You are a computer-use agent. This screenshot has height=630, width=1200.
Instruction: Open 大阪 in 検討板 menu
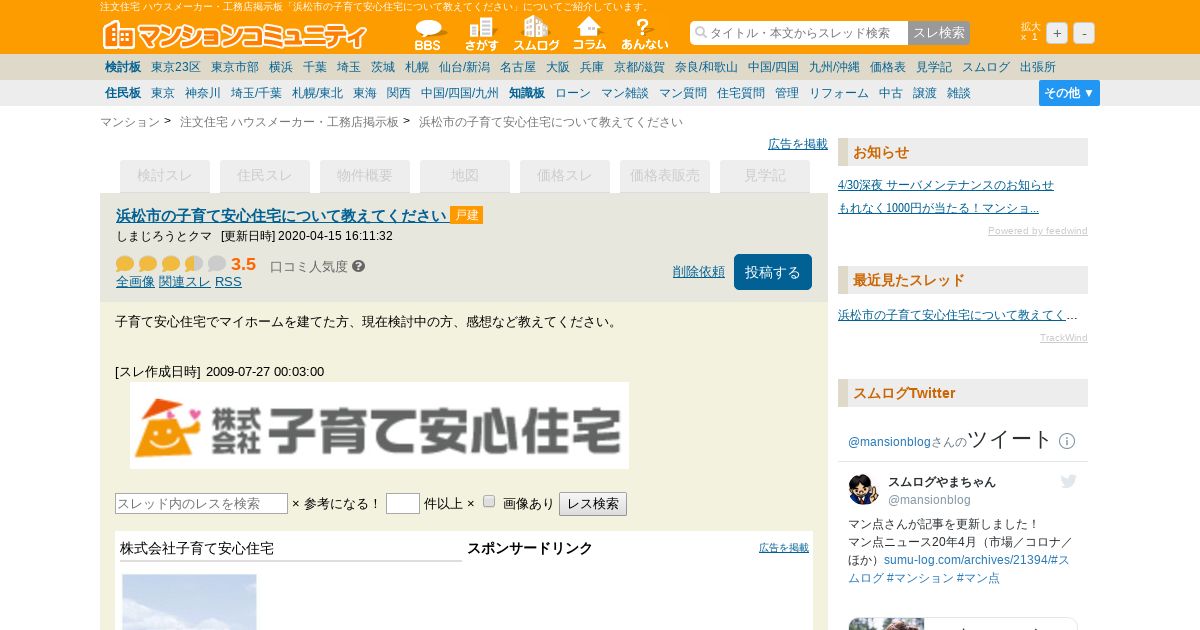point(558,67)
